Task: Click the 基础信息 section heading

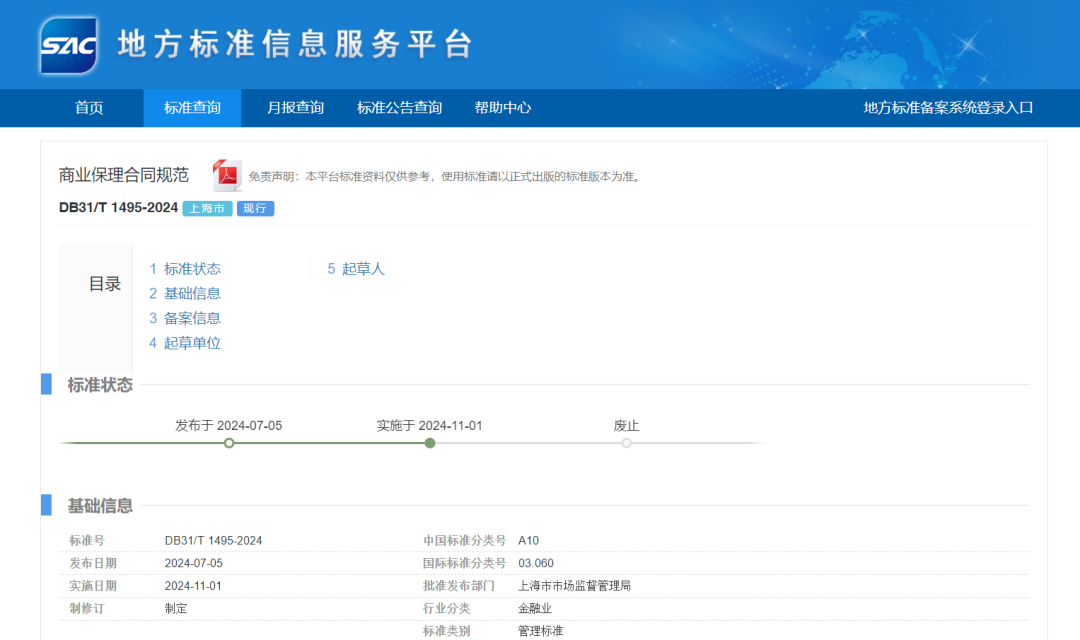Action: 100,506
